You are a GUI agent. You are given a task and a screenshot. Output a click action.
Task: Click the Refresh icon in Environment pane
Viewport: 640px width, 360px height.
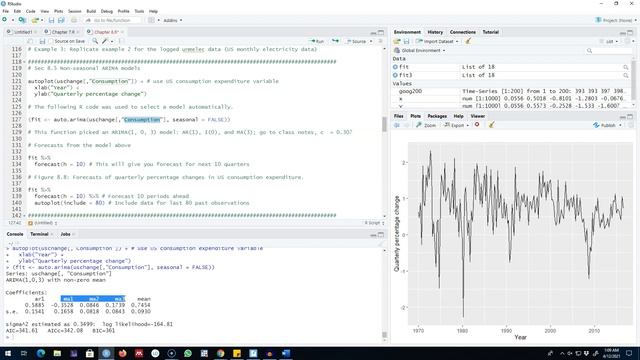point(628,41)
